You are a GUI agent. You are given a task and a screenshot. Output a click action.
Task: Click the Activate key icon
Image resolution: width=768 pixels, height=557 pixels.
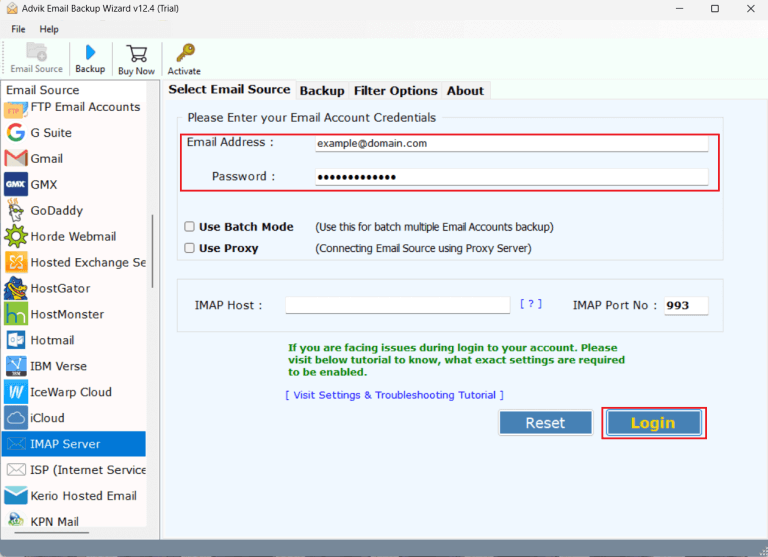185,53
